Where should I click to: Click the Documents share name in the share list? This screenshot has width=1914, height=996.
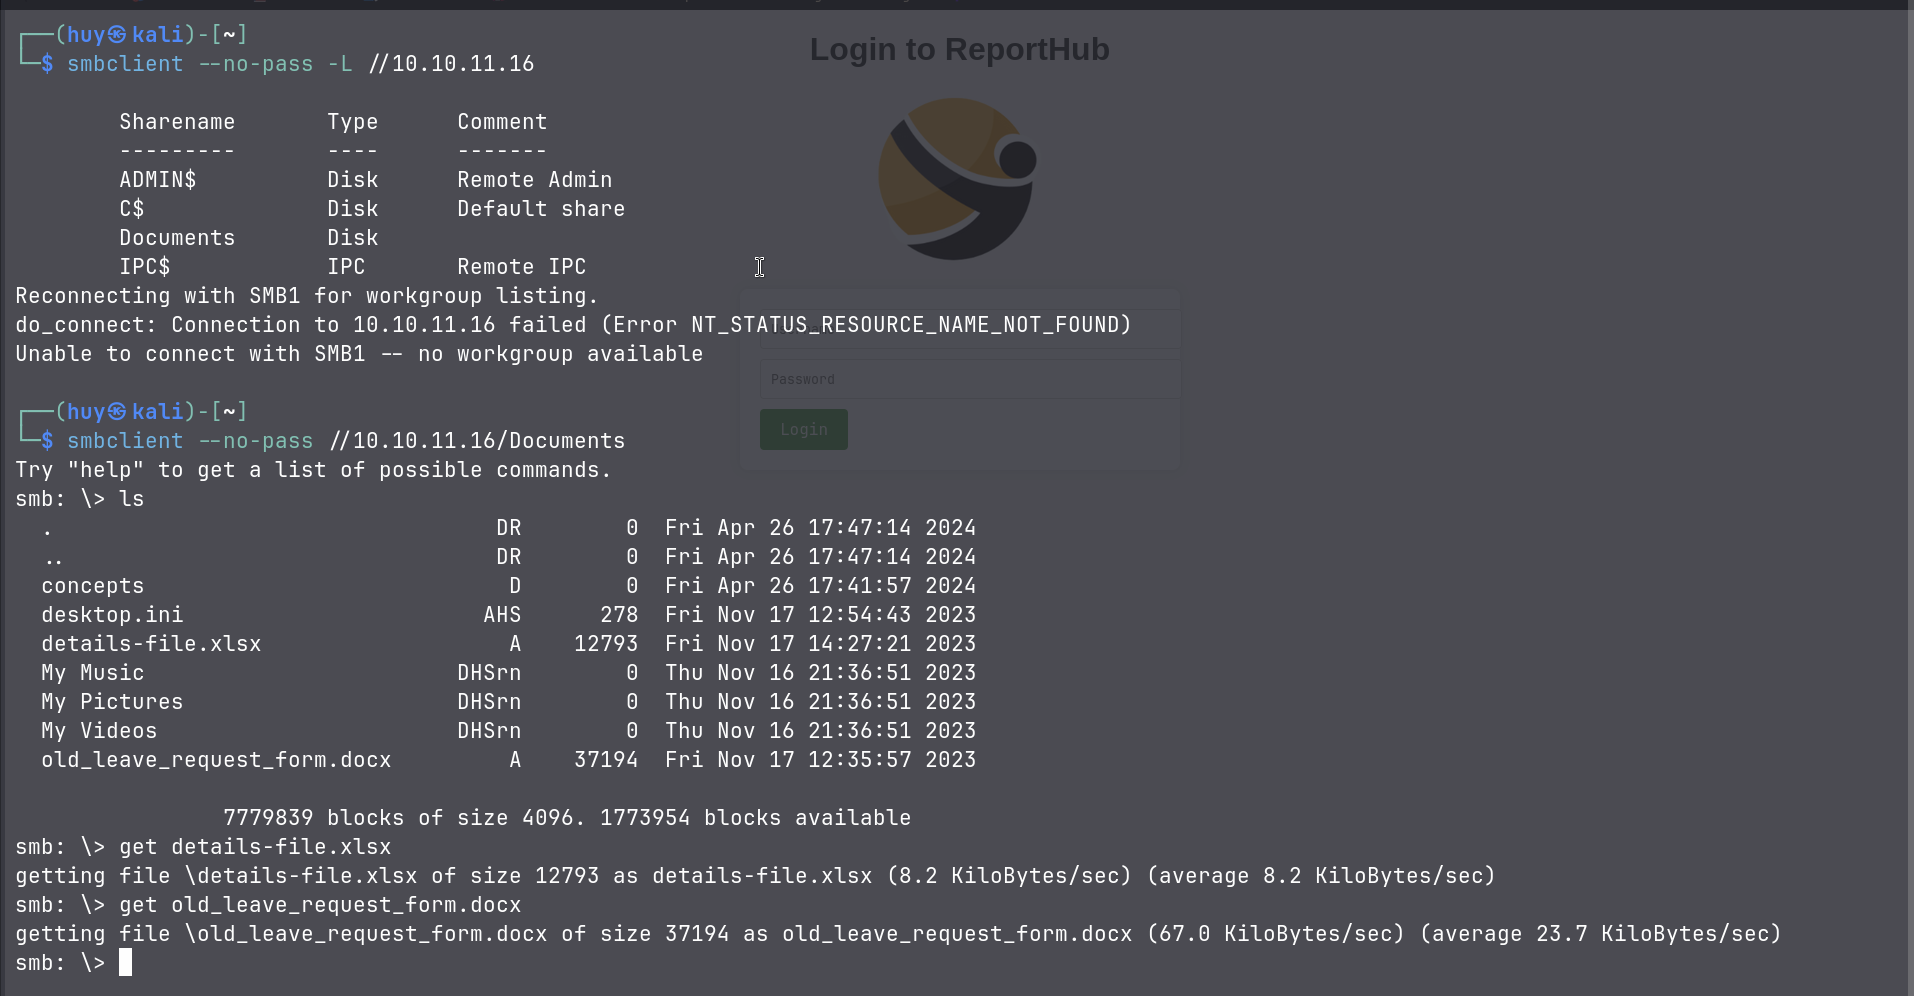(177, 238)
